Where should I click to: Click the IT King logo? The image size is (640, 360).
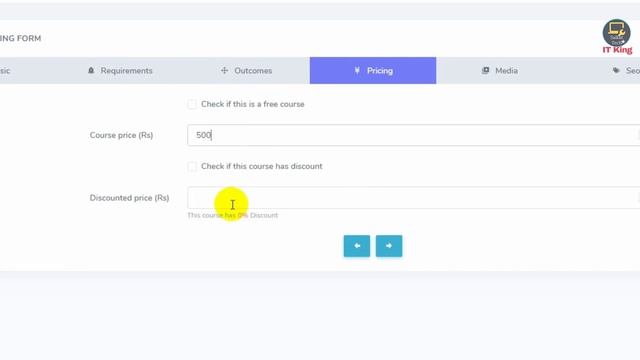click(x=617, y=37)
